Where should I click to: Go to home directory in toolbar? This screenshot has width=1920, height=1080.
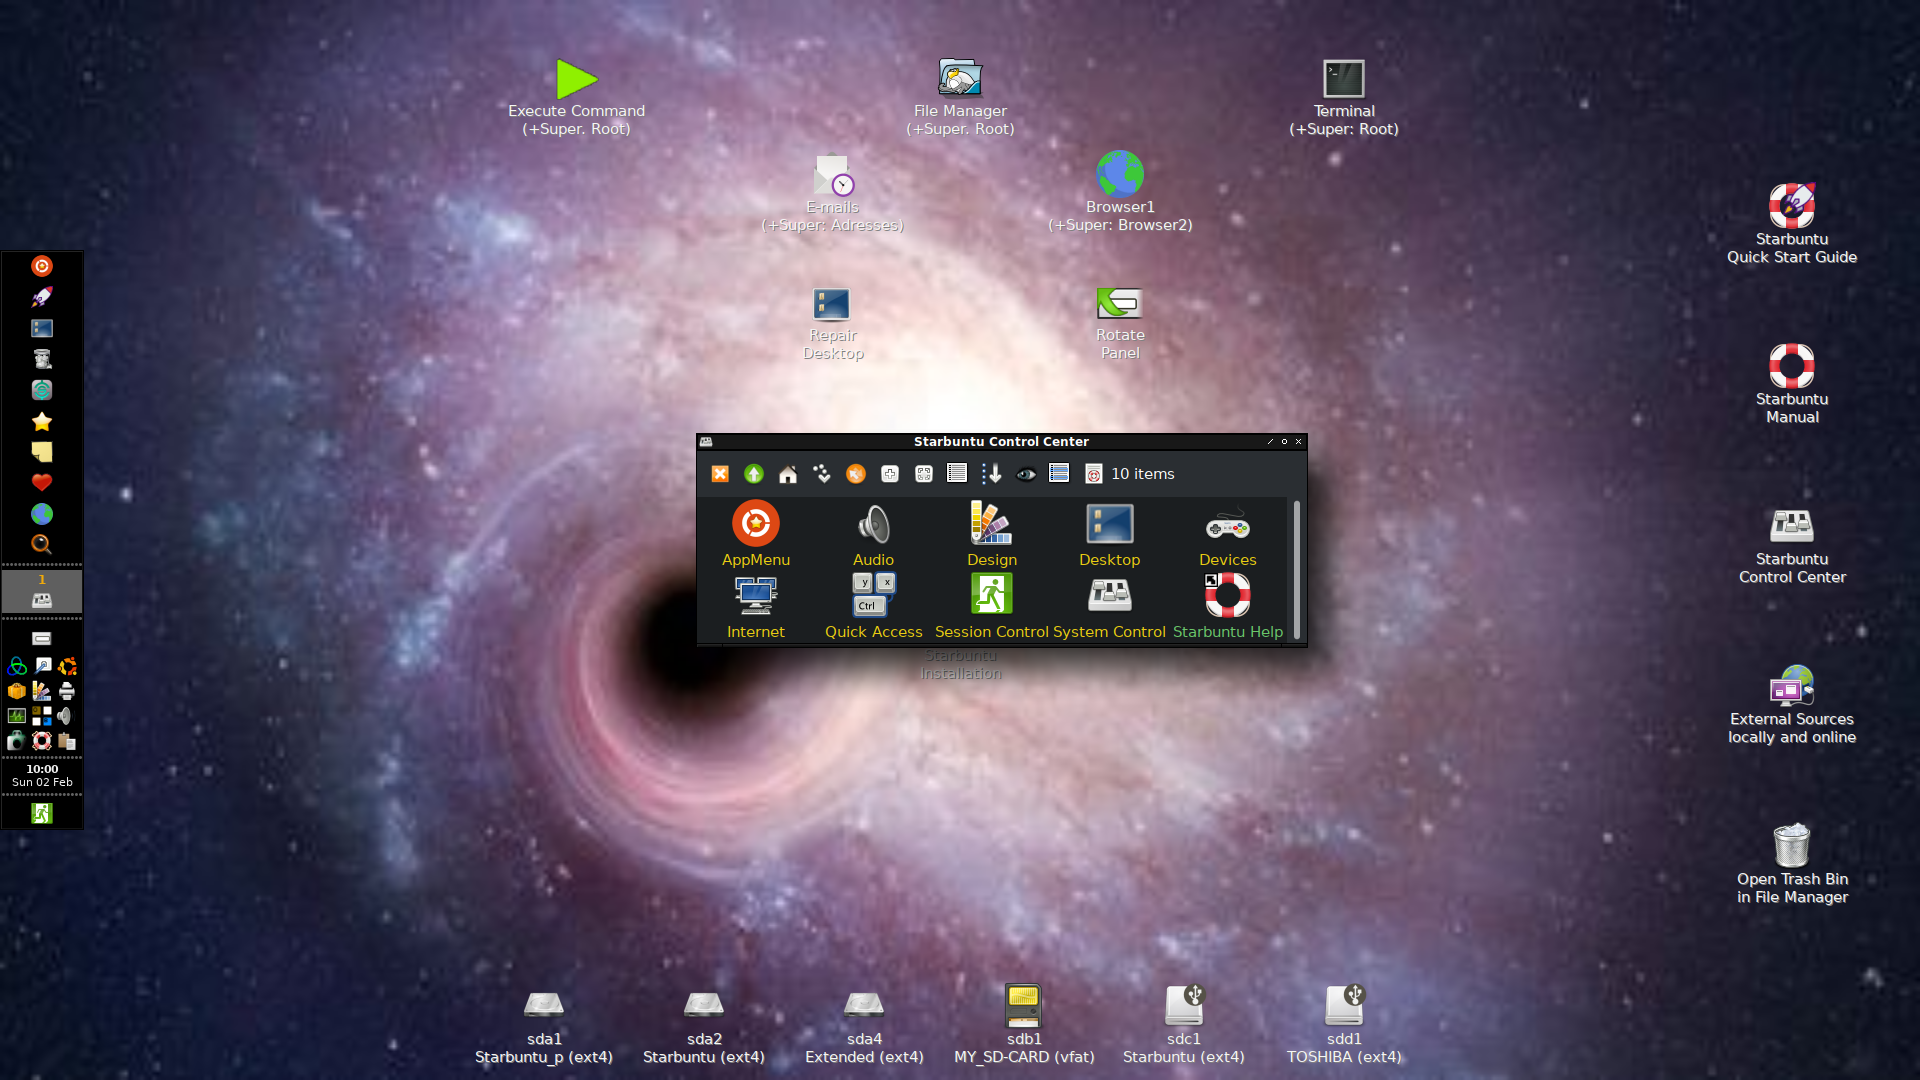pos(788,474)
